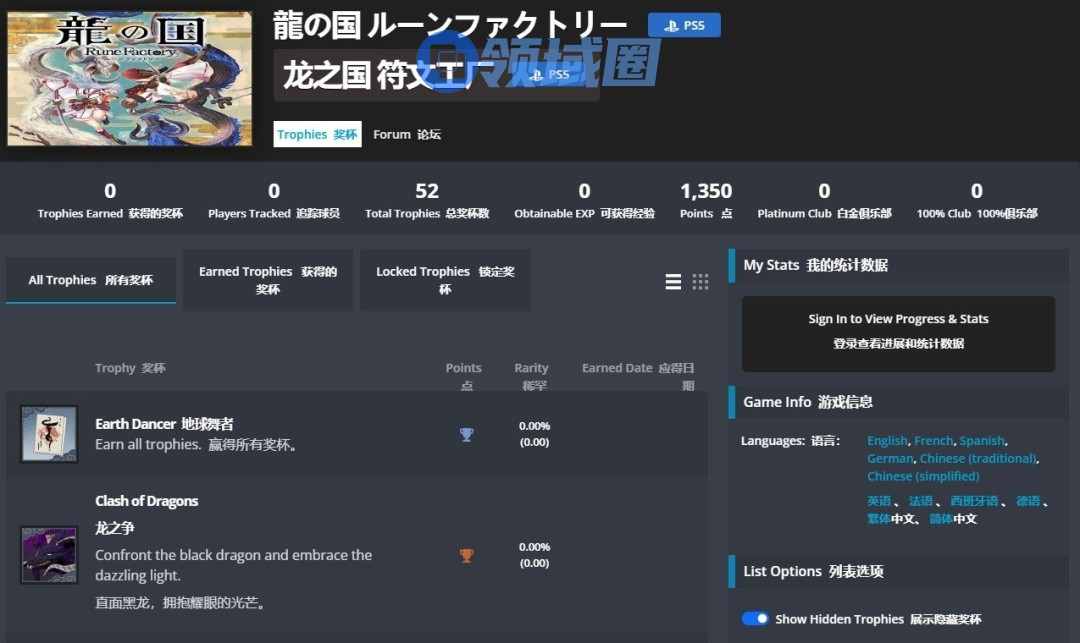1080x643 pixels.
Task: Open the Earth Dancer trophy image
Action: [49, 434]
